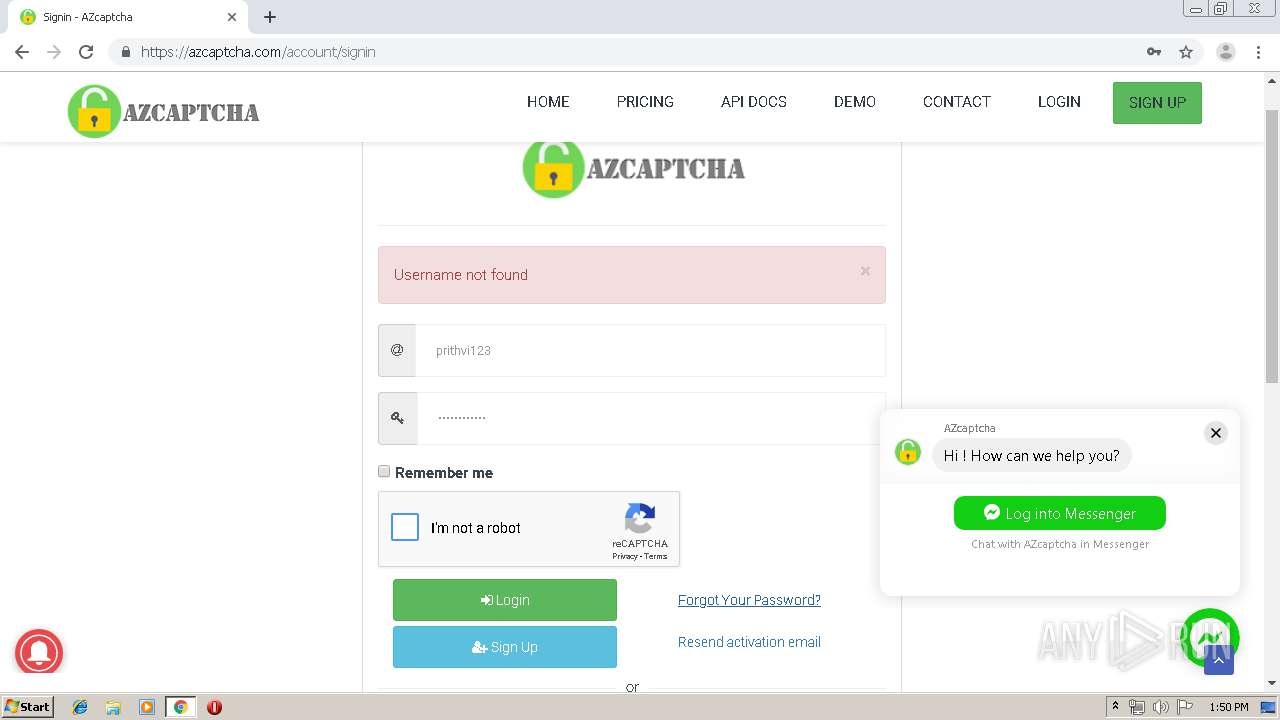Click the AZCAPTCHA header logo

pos(164,111)
